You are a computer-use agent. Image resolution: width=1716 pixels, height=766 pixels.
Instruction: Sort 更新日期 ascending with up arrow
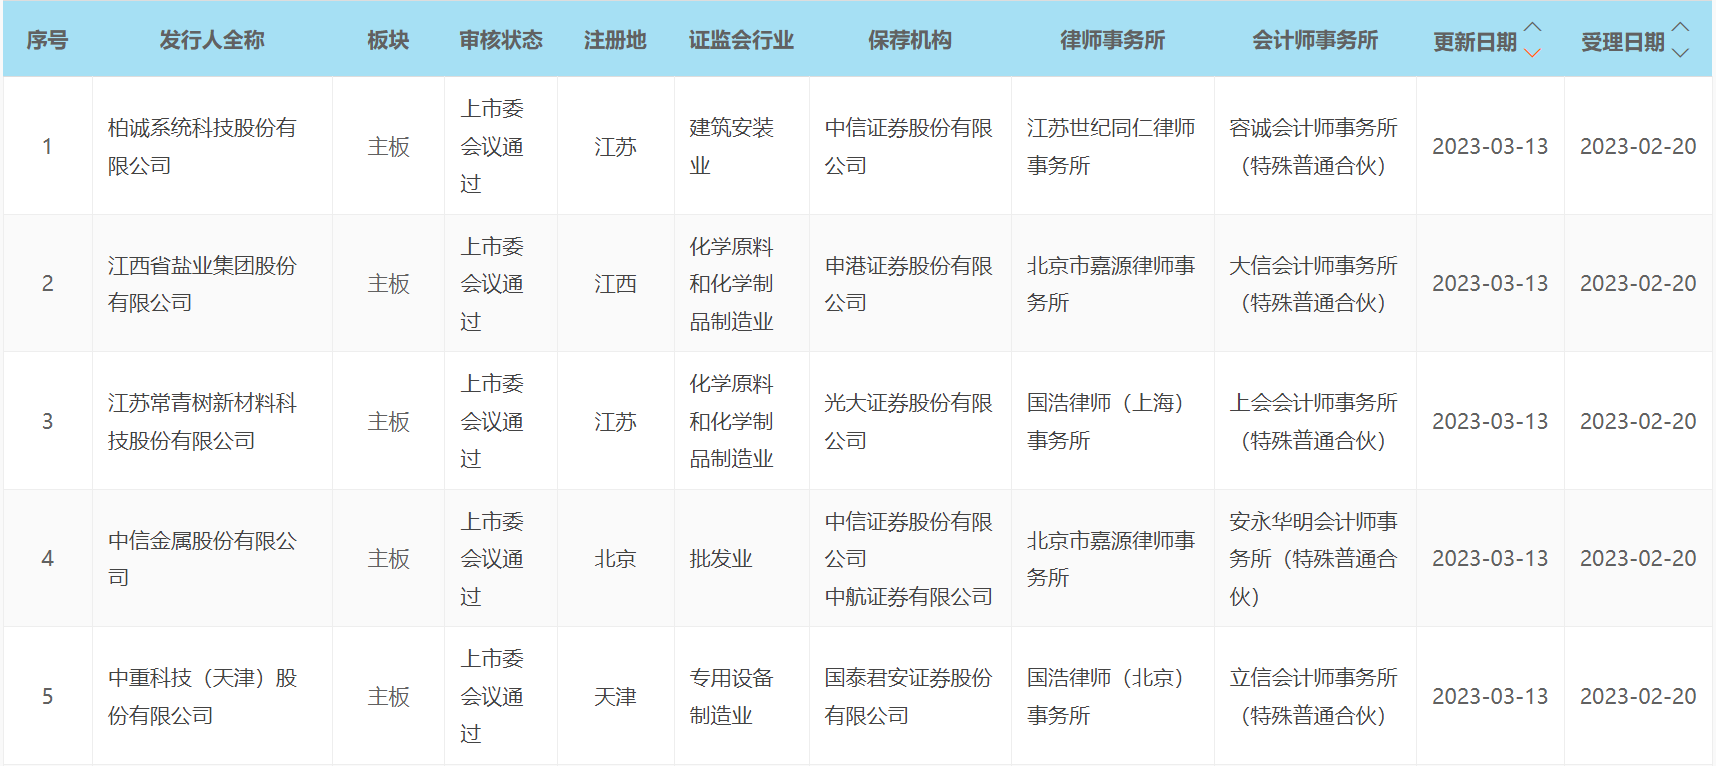[x=1532, y=27]
